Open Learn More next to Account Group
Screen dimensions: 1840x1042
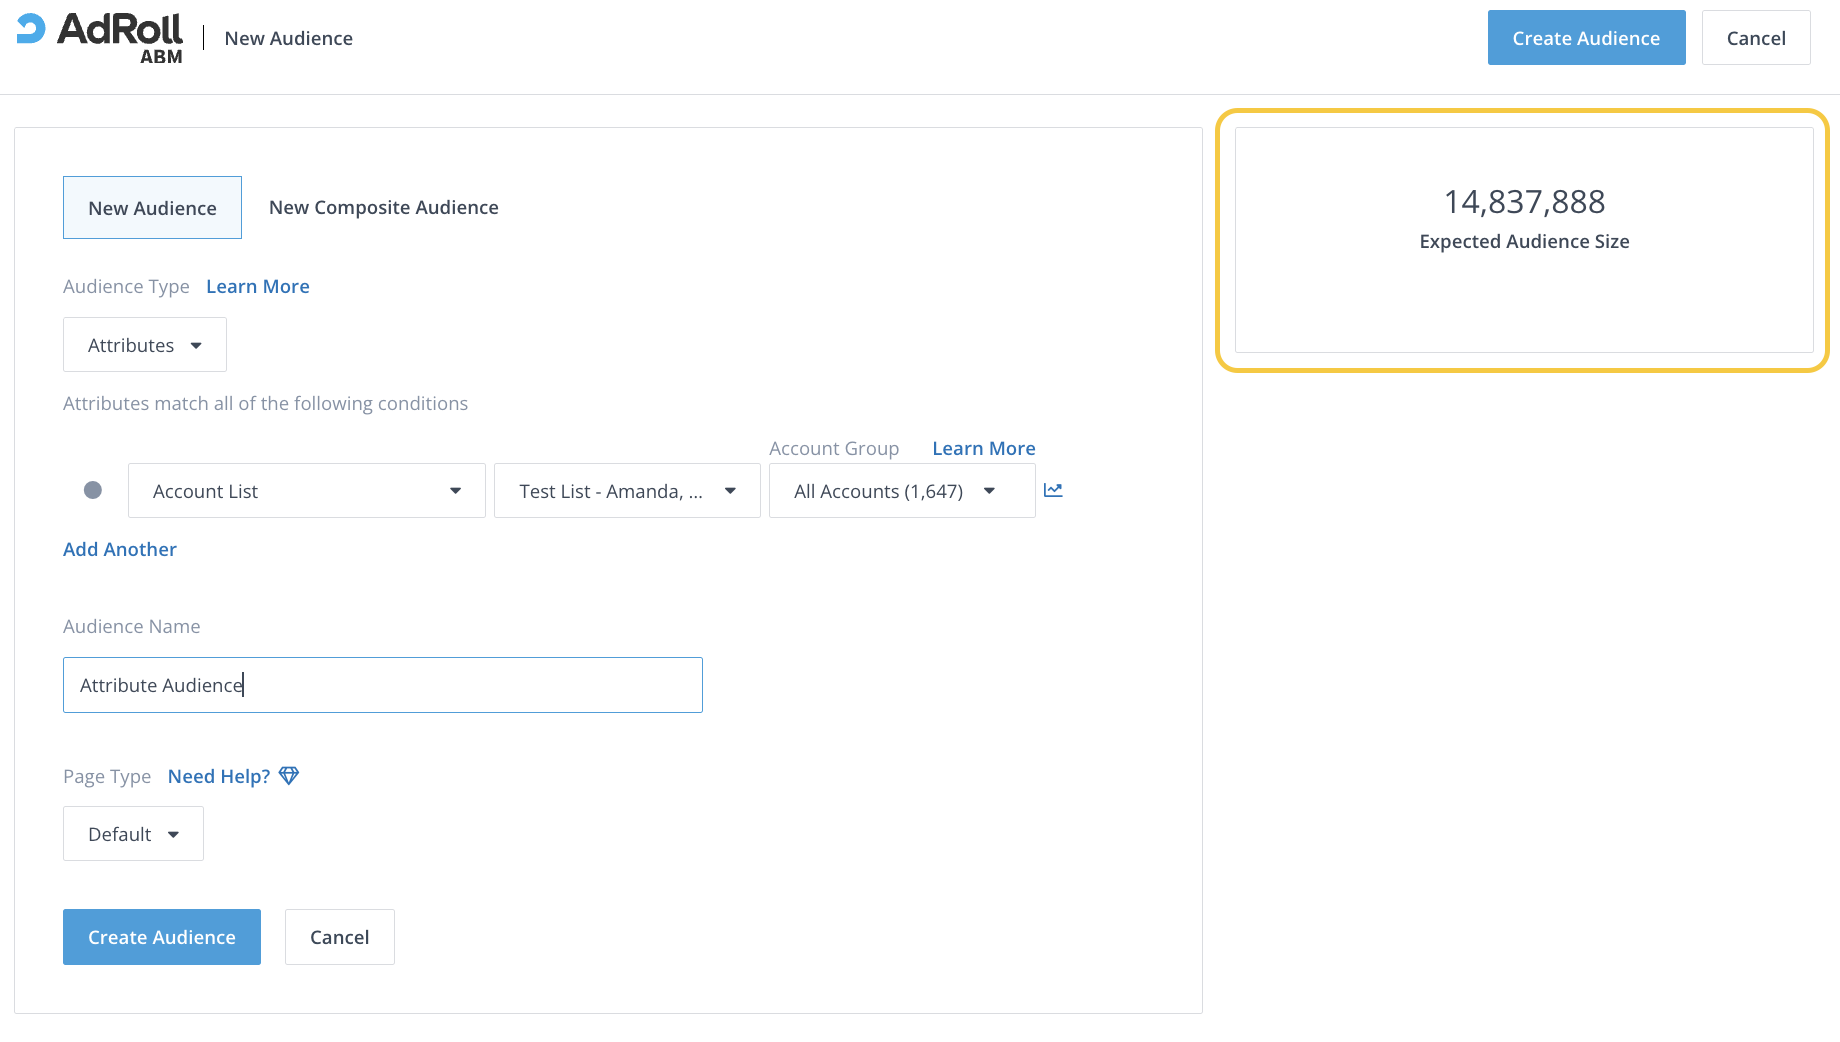point(983,448)
